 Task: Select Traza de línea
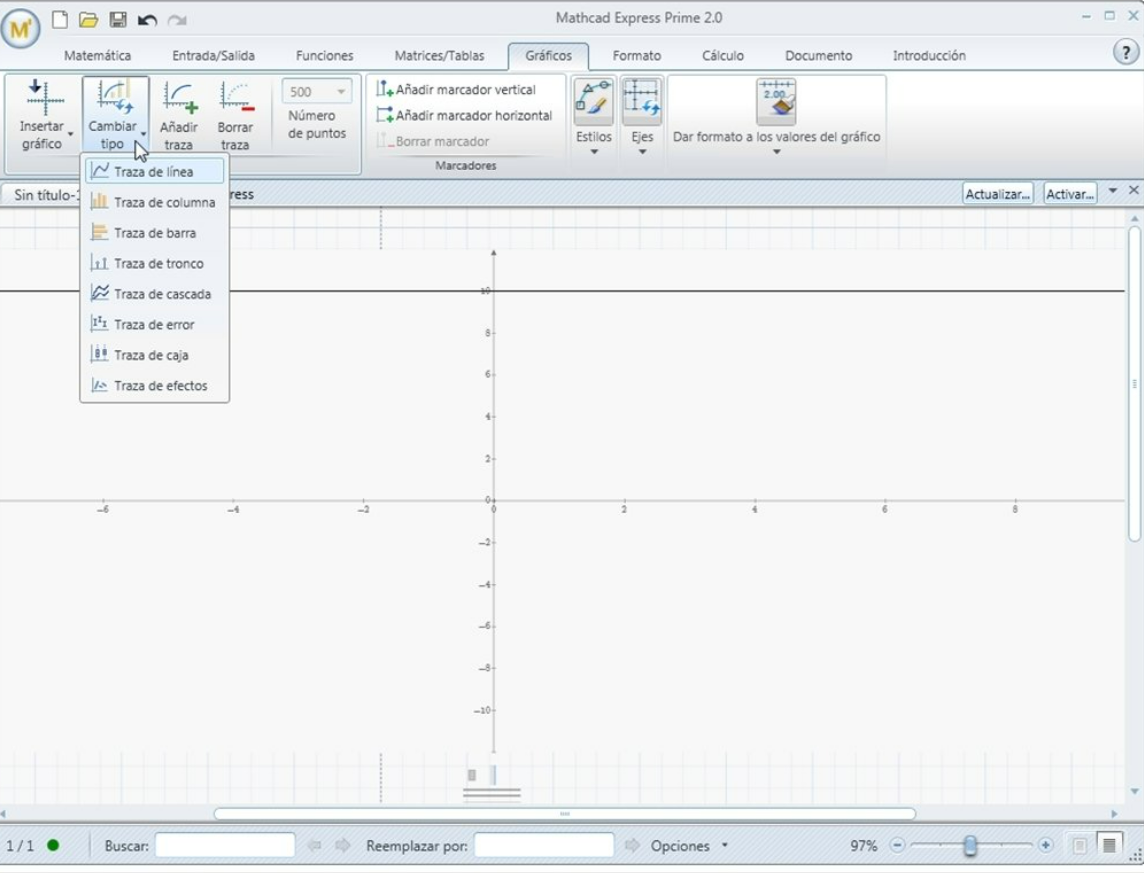[155, 171]
